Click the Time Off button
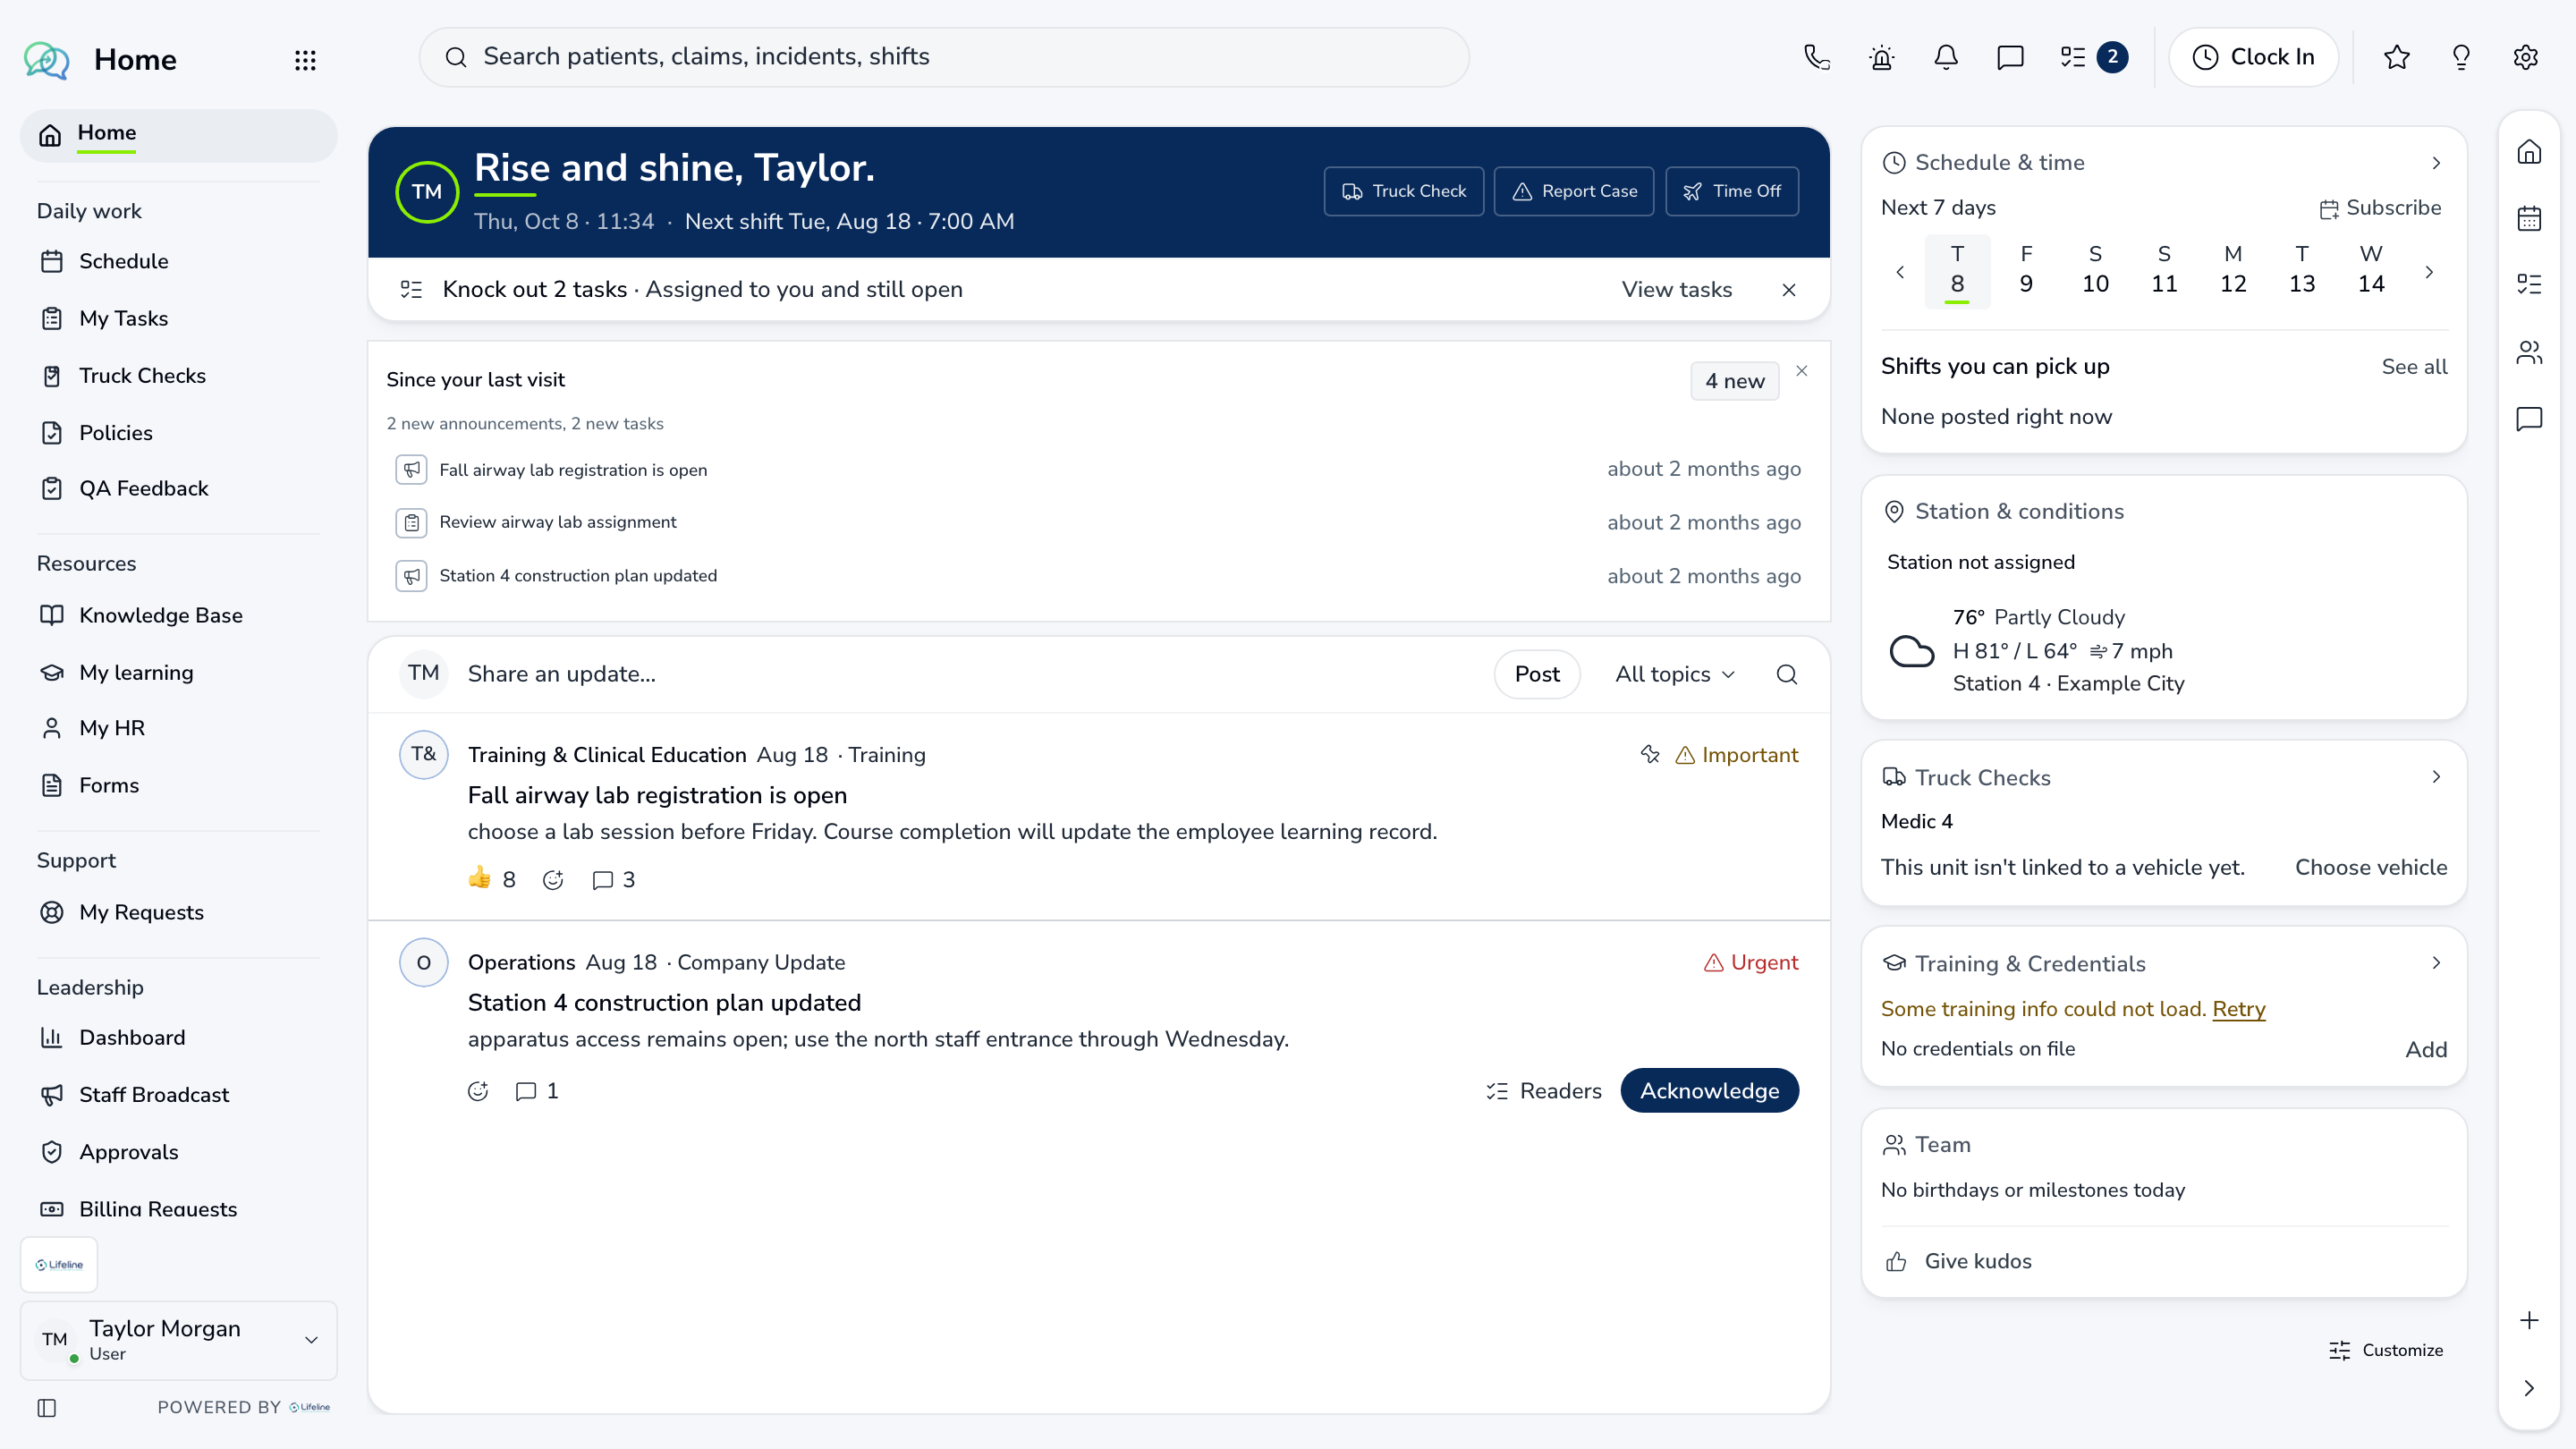Screen dimensions: 2576x1449 click(1732, 191)
